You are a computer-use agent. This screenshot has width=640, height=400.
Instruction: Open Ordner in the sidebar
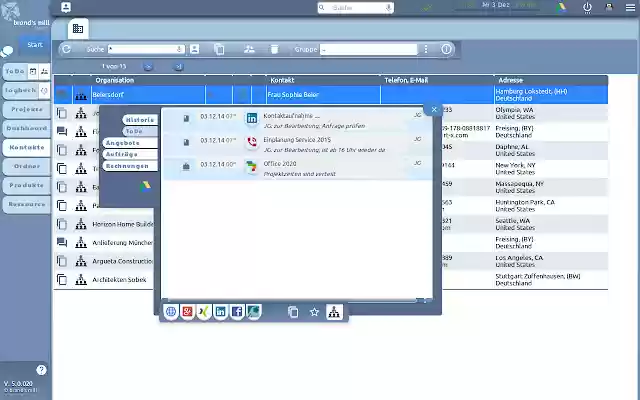click(27, 166)
